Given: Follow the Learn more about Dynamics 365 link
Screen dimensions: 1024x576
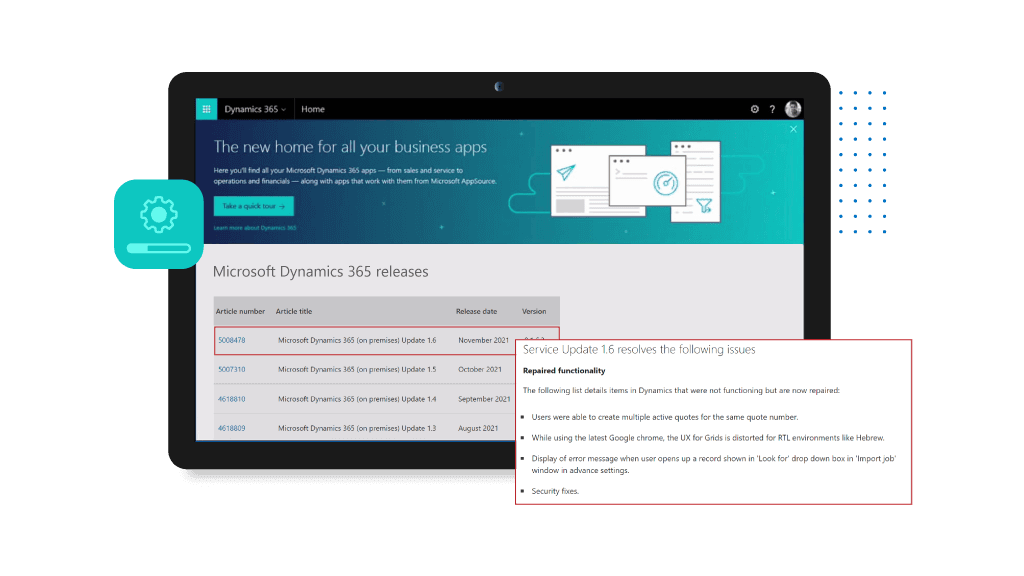Looking at the screenshot, I should (254, 228).
